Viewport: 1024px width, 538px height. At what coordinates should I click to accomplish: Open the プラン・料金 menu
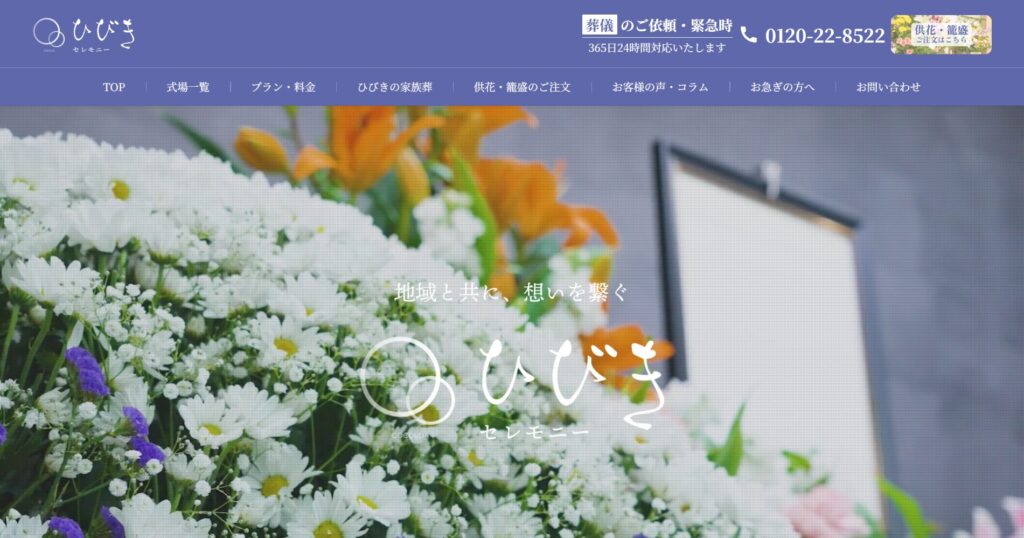283,87
